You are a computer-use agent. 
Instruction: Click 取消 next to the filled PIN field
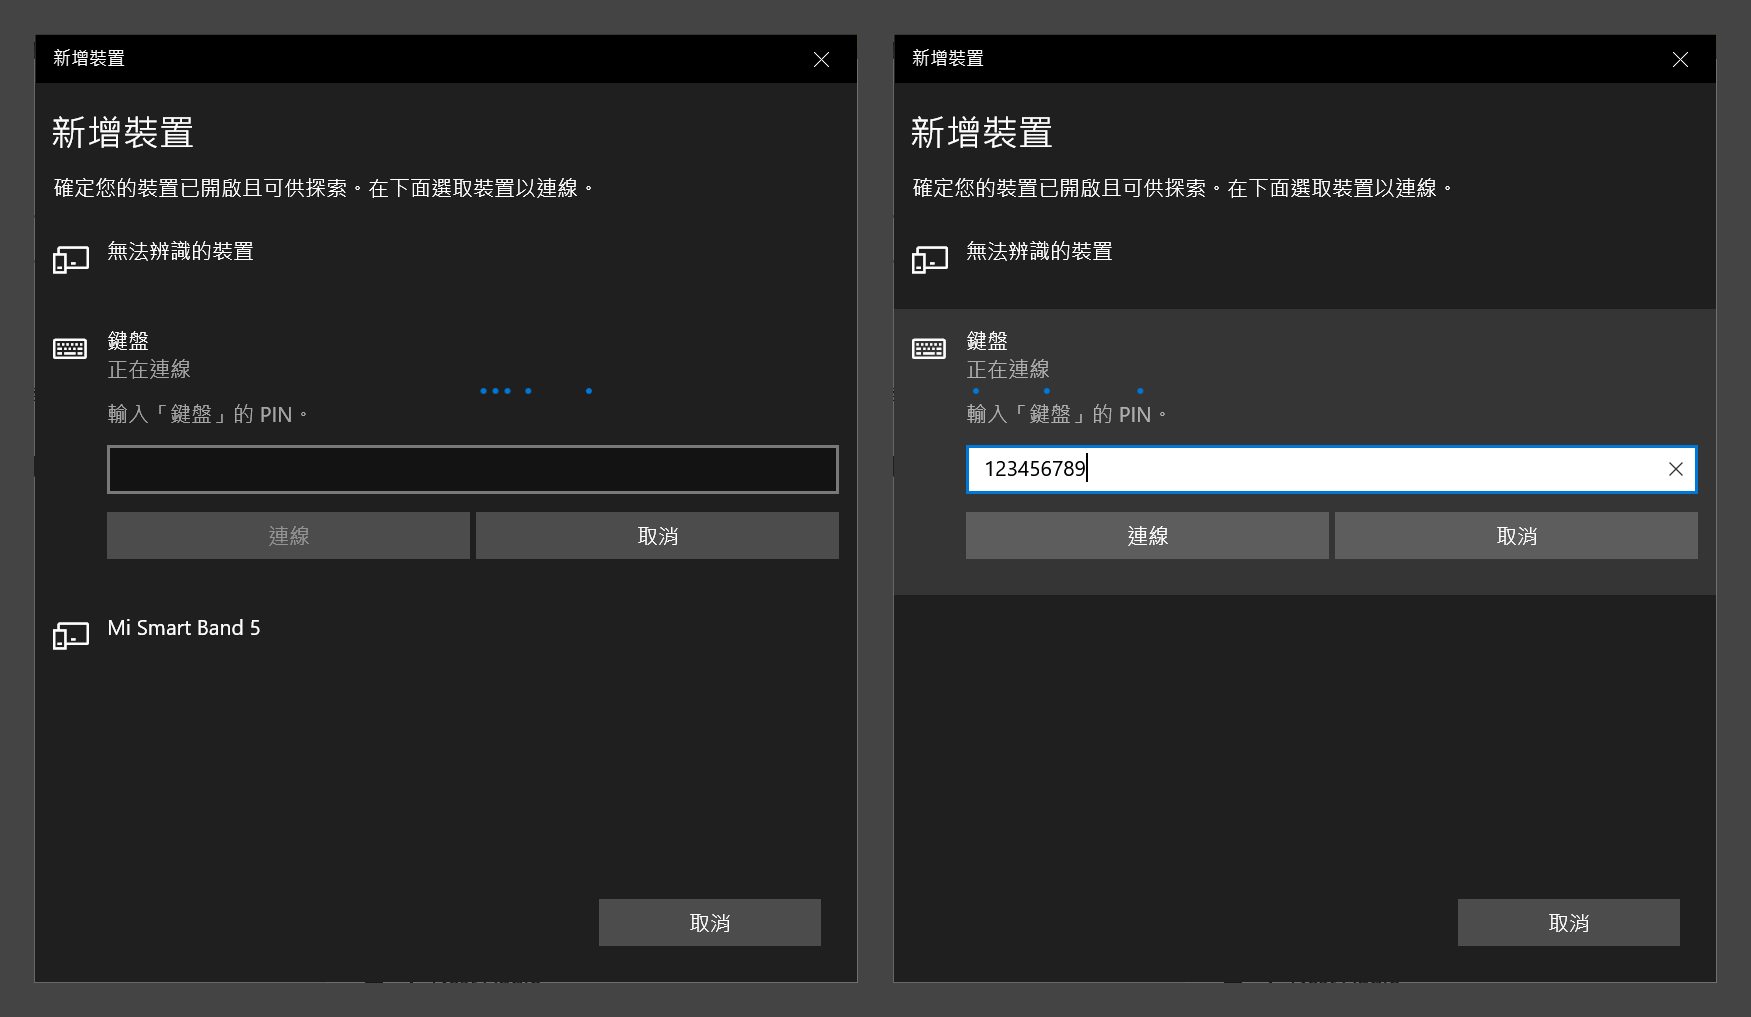click(x=1515, y=535)
